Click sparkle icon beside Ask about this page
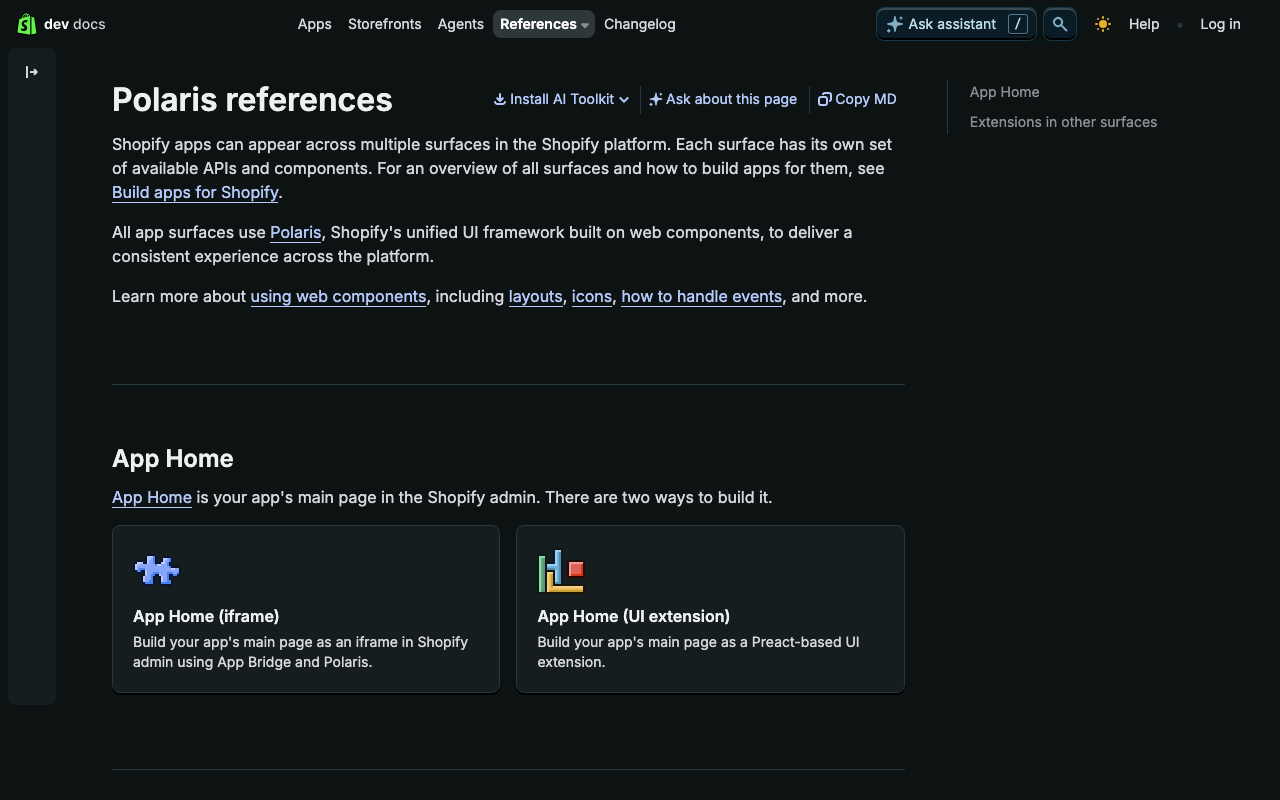Image resolution: width=1280 pixels, height=800 pixels. pos(656,99)
